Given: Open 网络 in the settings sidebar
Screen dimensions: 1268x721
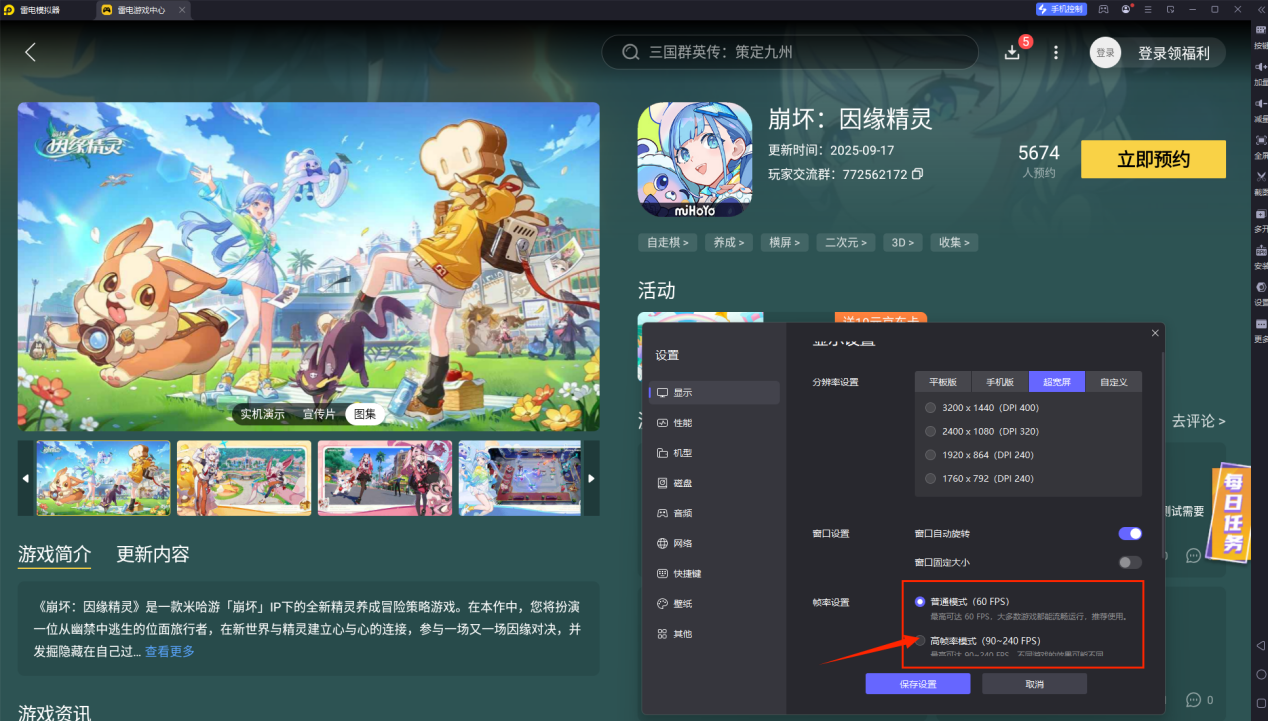Looking at the screenshot, I should [714, 543].
